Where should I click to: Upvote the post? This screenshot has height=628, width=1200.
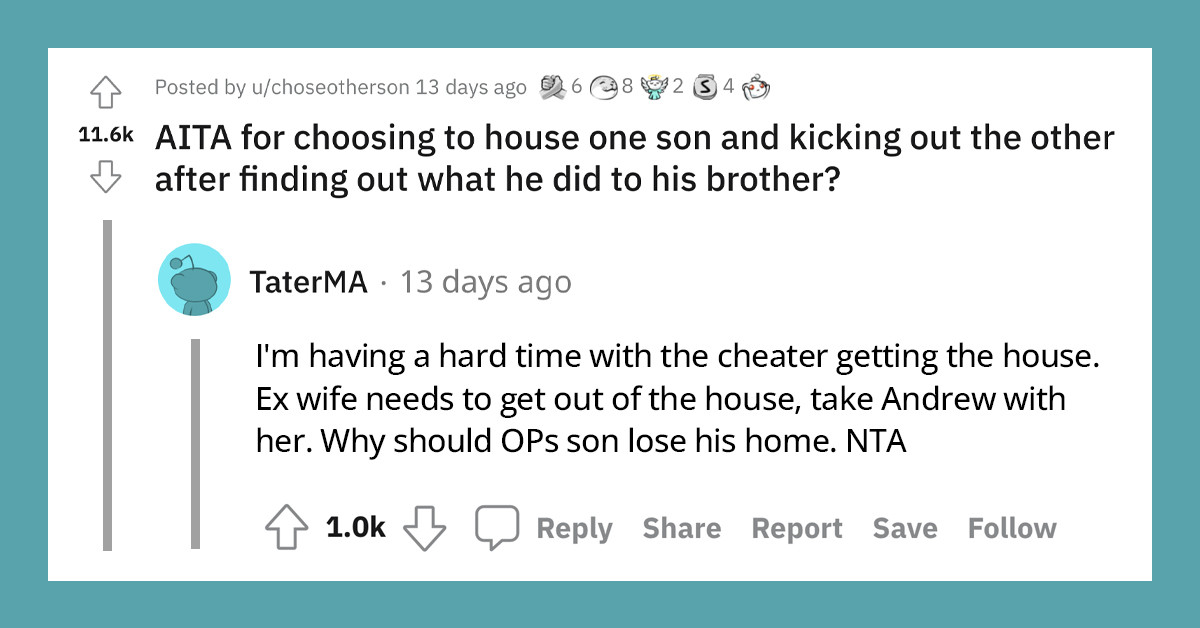click(x=106, y=91)
